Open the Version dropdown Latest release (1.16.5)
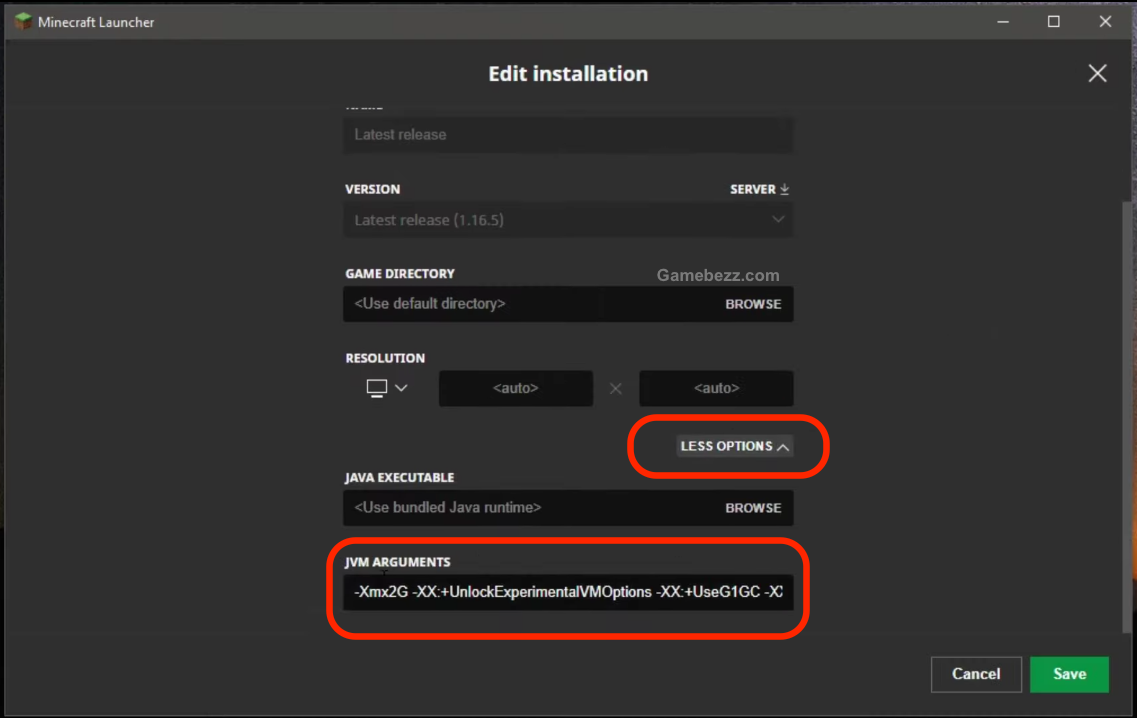This screenshot has height=718, width=1137. [x=568, y=220]
